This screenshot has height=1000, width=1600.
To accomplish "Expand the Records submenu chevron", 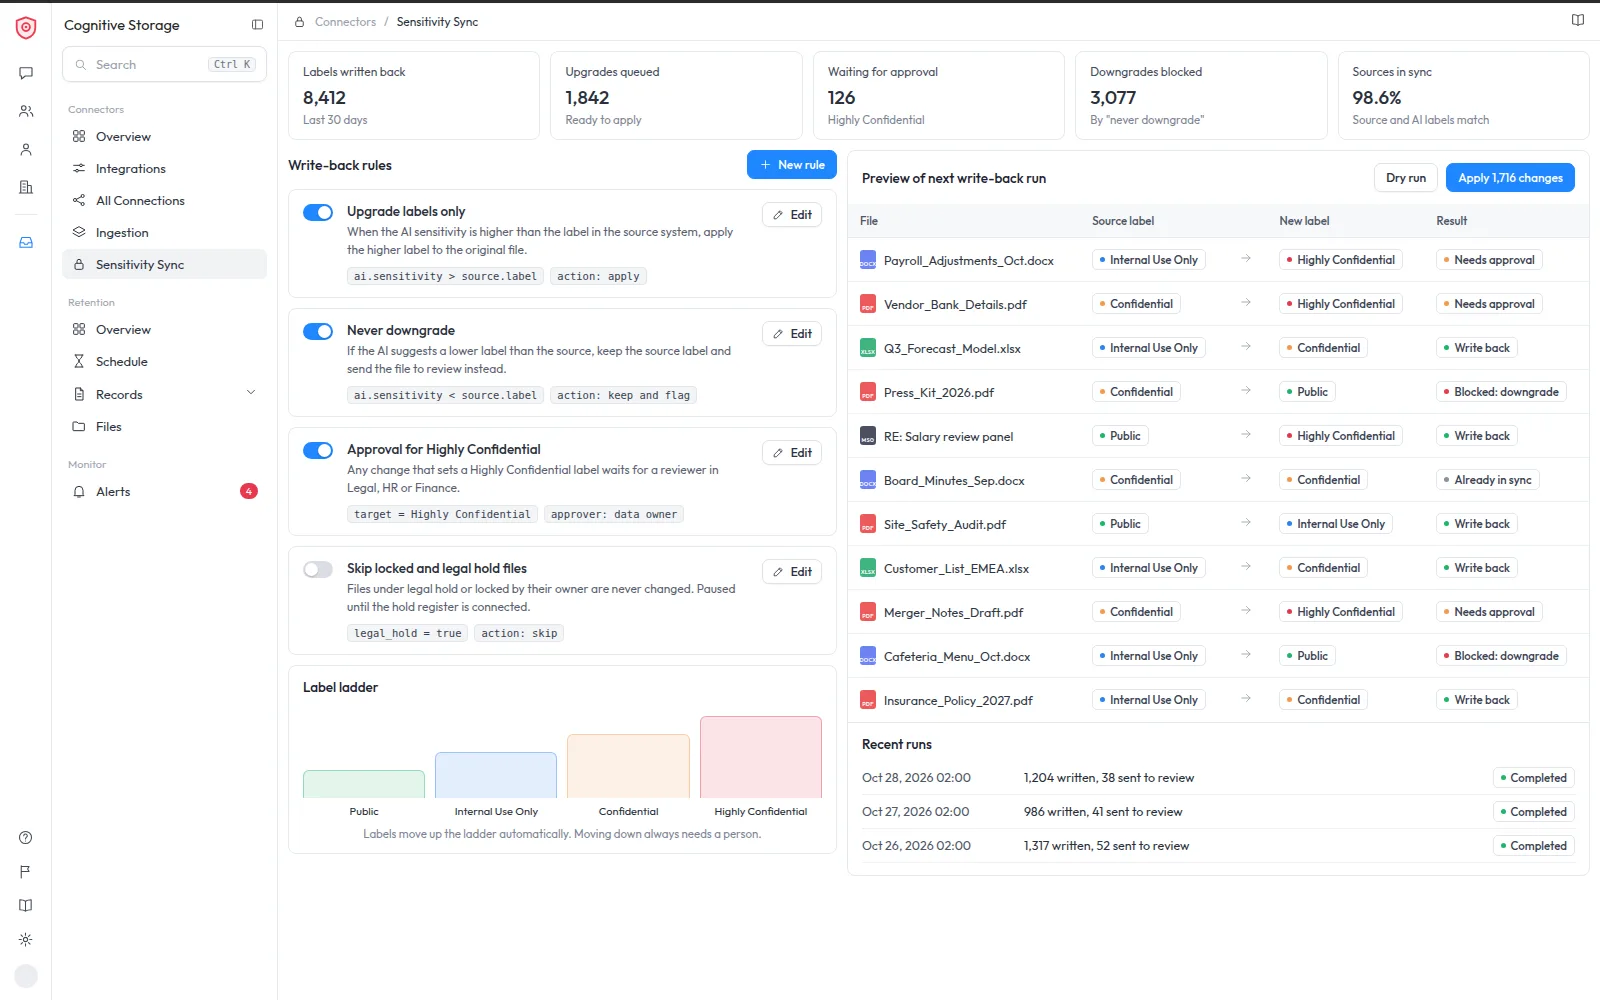I will click(251, 393).
